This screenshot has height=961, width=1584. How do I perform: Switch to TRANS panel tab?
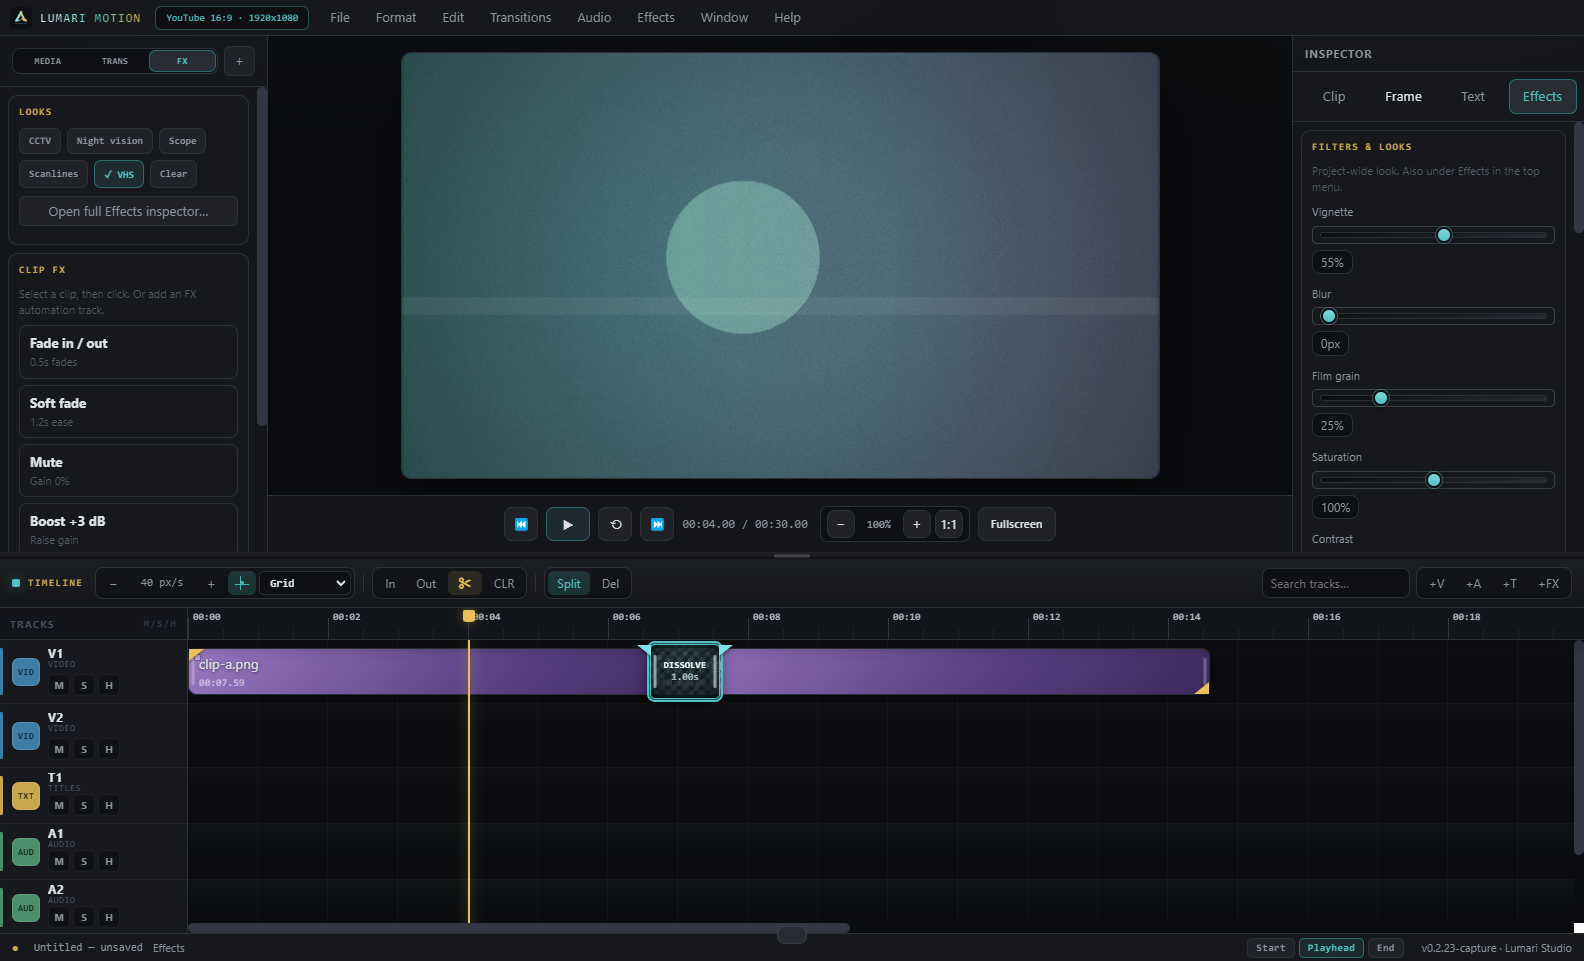115,61
